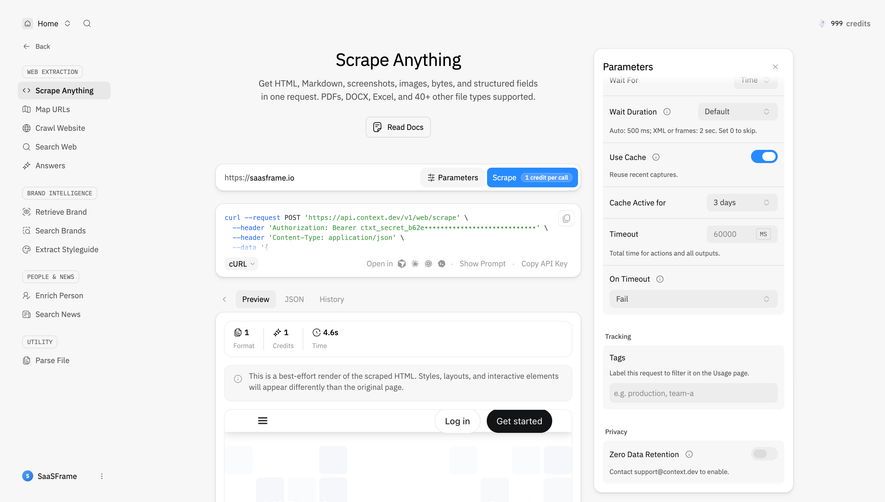Open Cache Active for 3 days dropdown
Image resolution: width=885 pixels, height=502 pixels.
(x=742, y=202)
